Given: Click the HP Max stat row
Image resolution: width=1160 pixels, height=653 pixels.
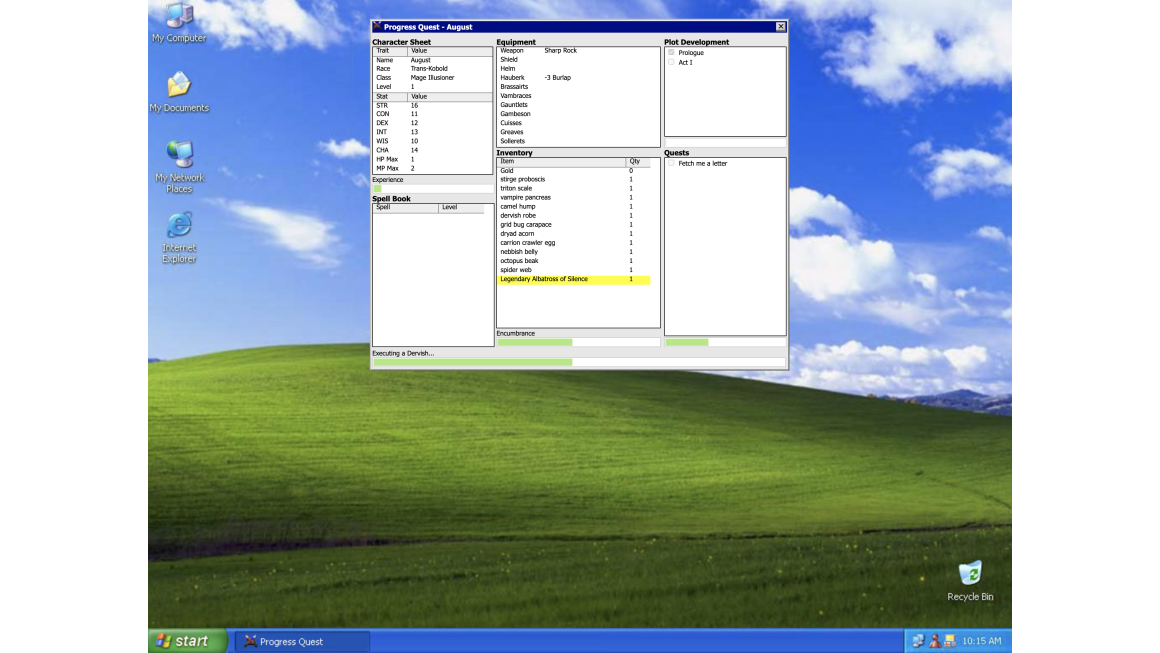Looking at the screenshot, I should click(x=432, y=160).
